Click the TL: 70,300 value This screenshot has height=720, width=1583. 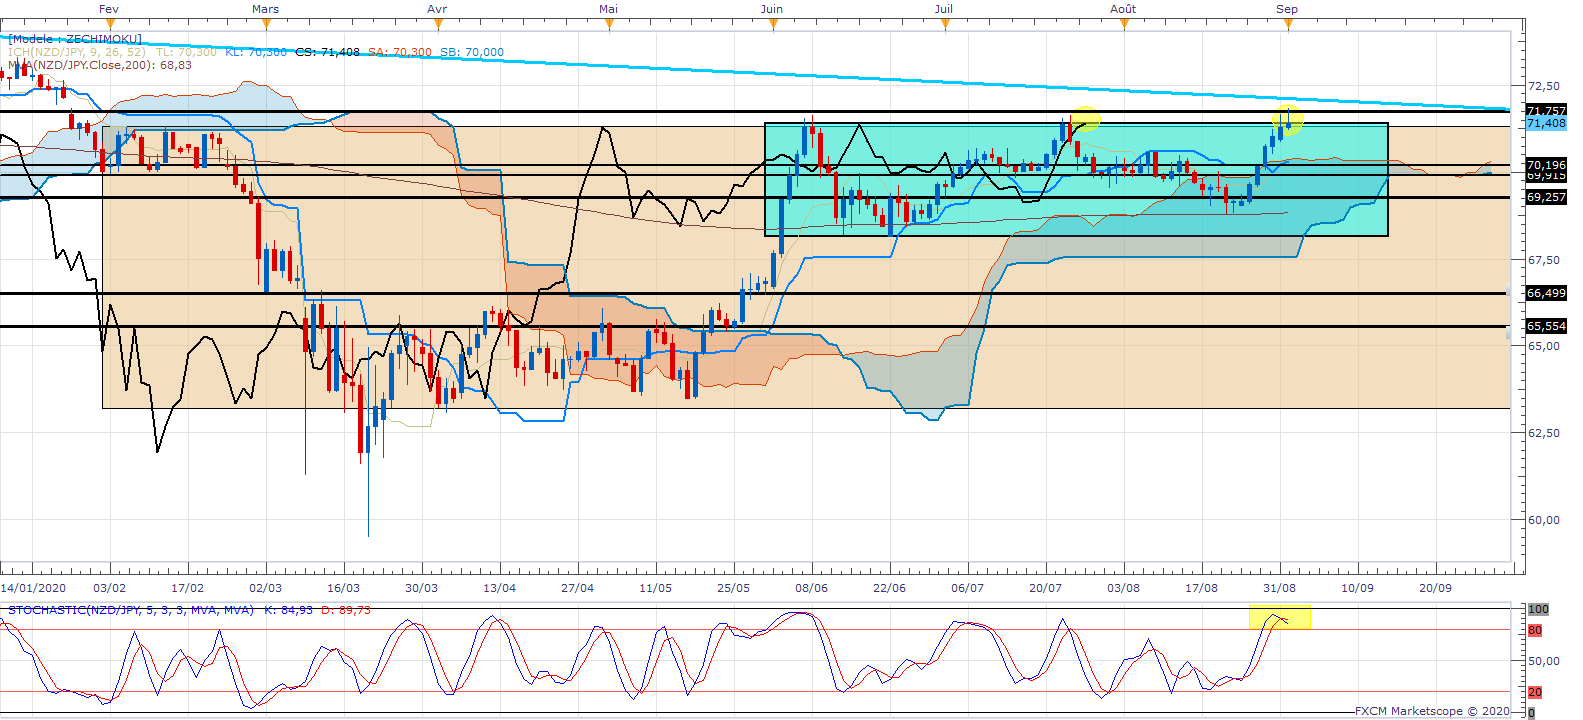point(186,52)
